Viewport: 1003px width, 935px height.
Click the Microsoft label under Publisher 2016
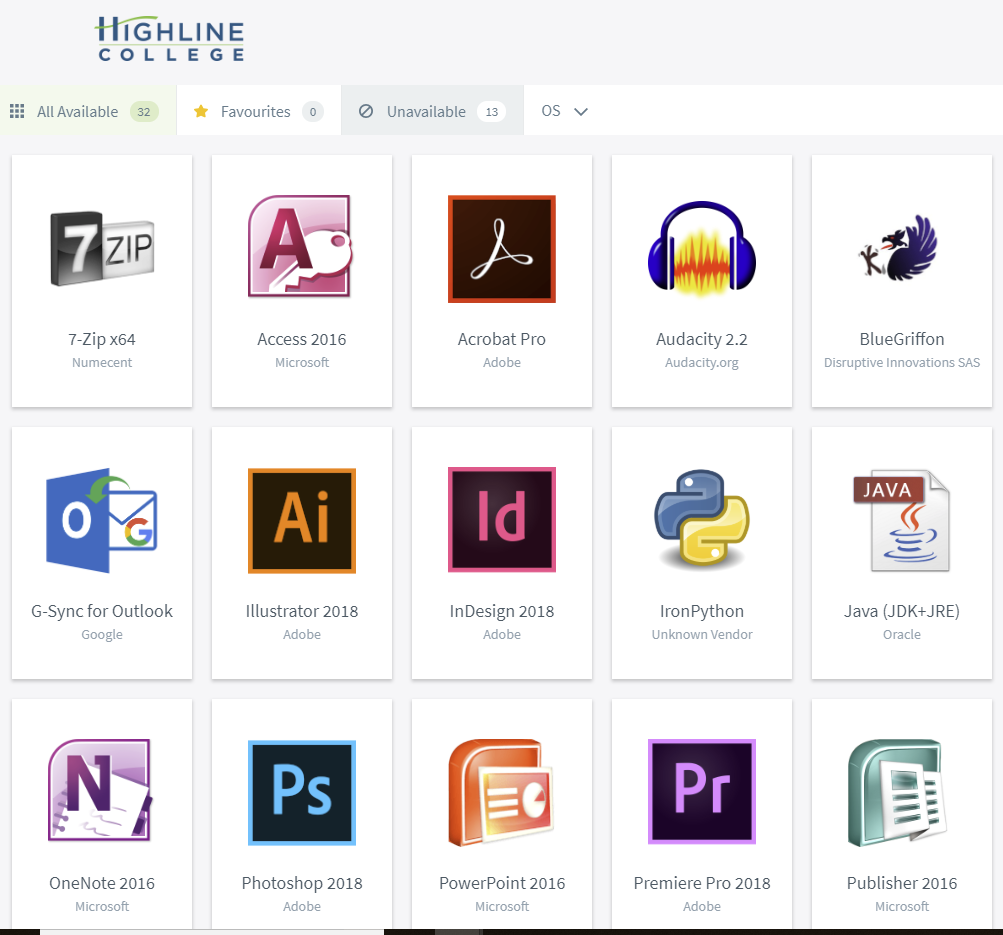pos(902,906)
